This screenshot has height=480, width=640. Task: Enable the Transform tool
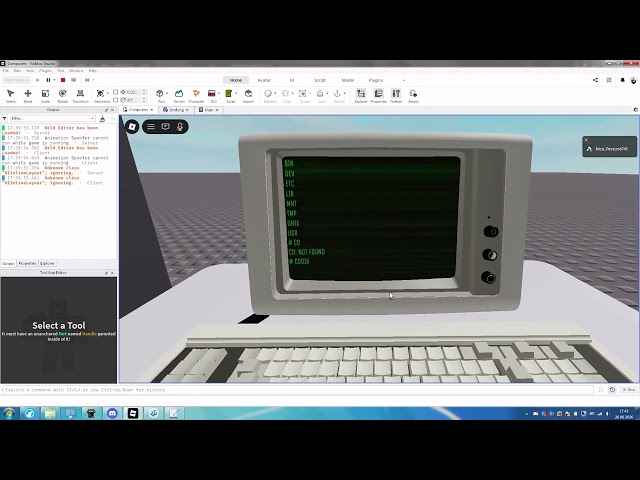tap(80, 96)
